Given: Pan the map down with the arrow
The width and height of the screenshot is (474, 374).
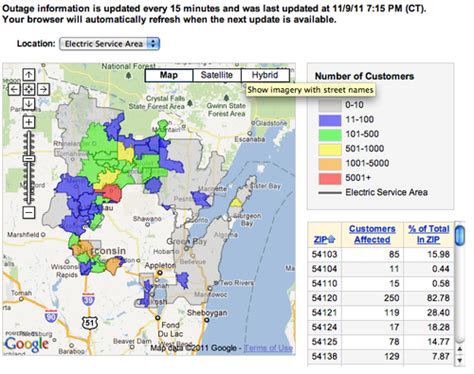Looking at the screenshot, I should 29,104.
